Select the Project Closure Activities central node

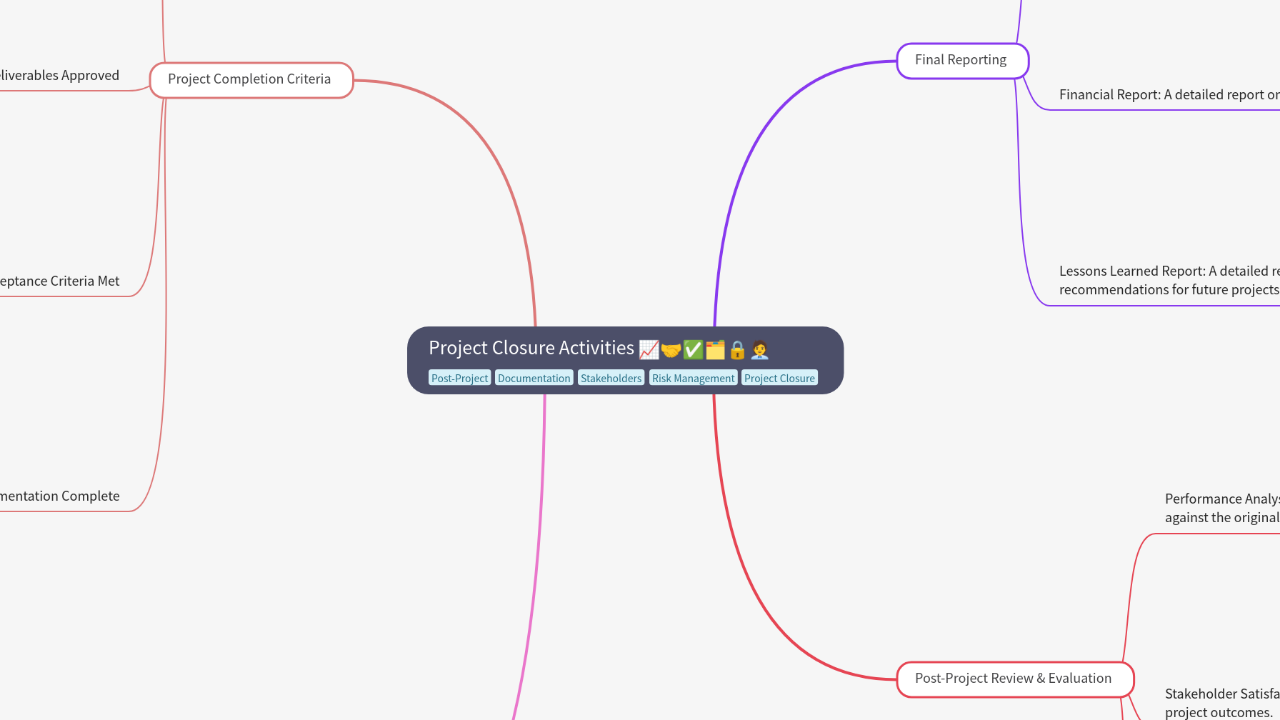pos(625,360)
